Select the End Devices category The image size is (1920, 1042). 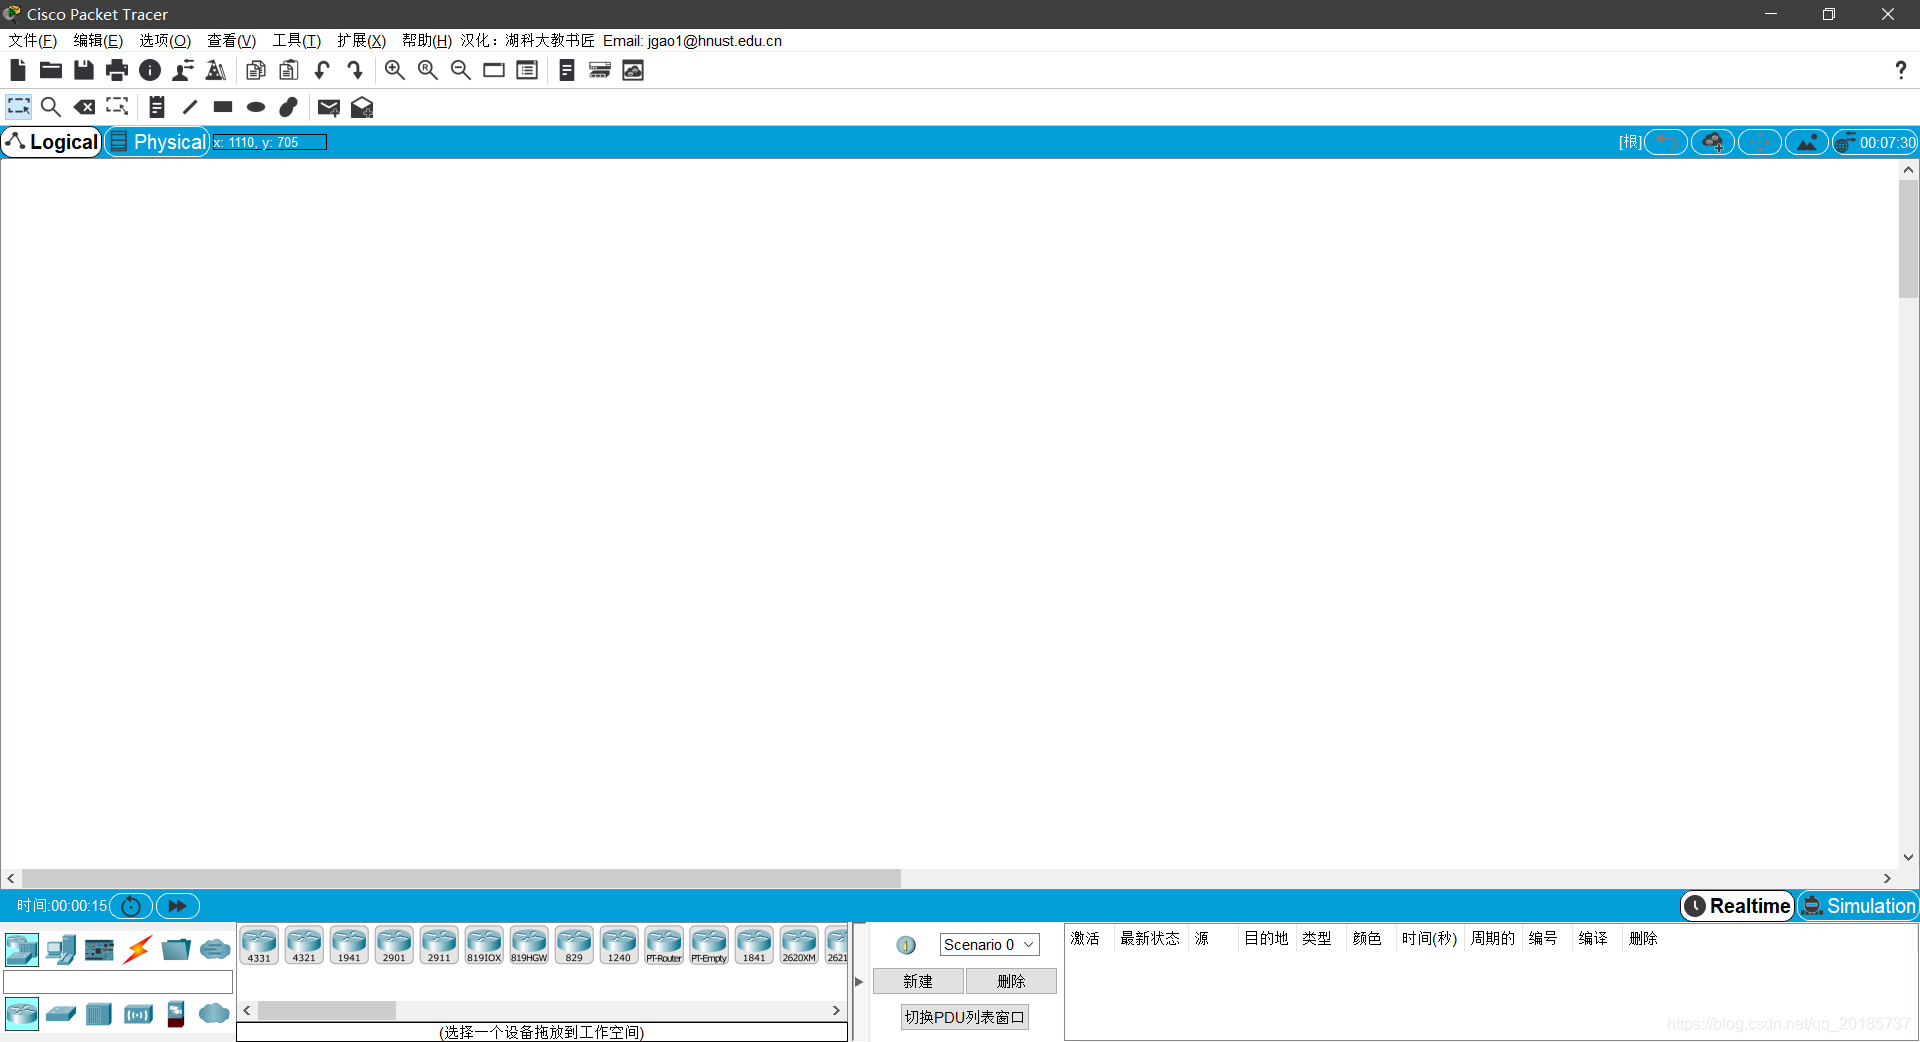click(x=61, y=949)
